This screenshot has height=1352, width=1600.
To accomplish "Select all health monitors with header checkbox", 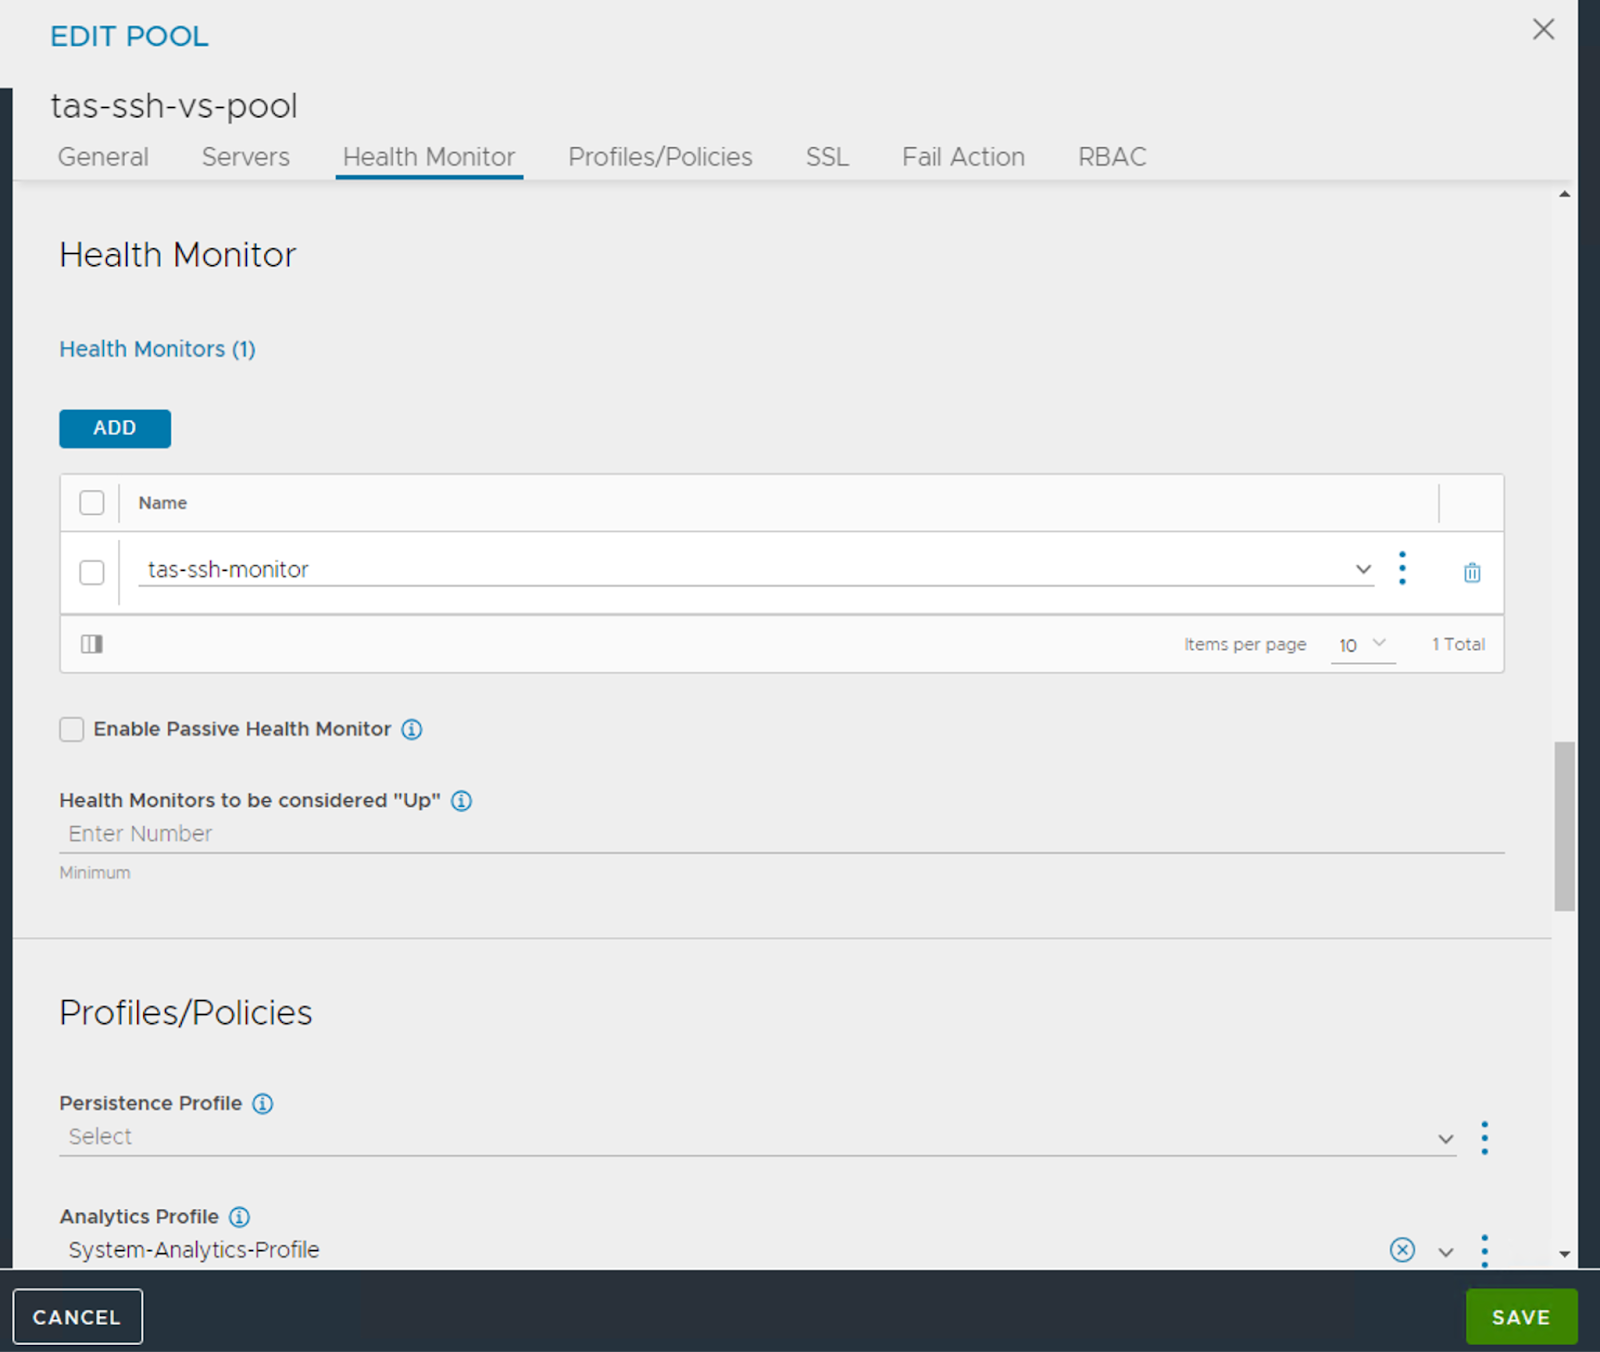I will coord(92,503).
